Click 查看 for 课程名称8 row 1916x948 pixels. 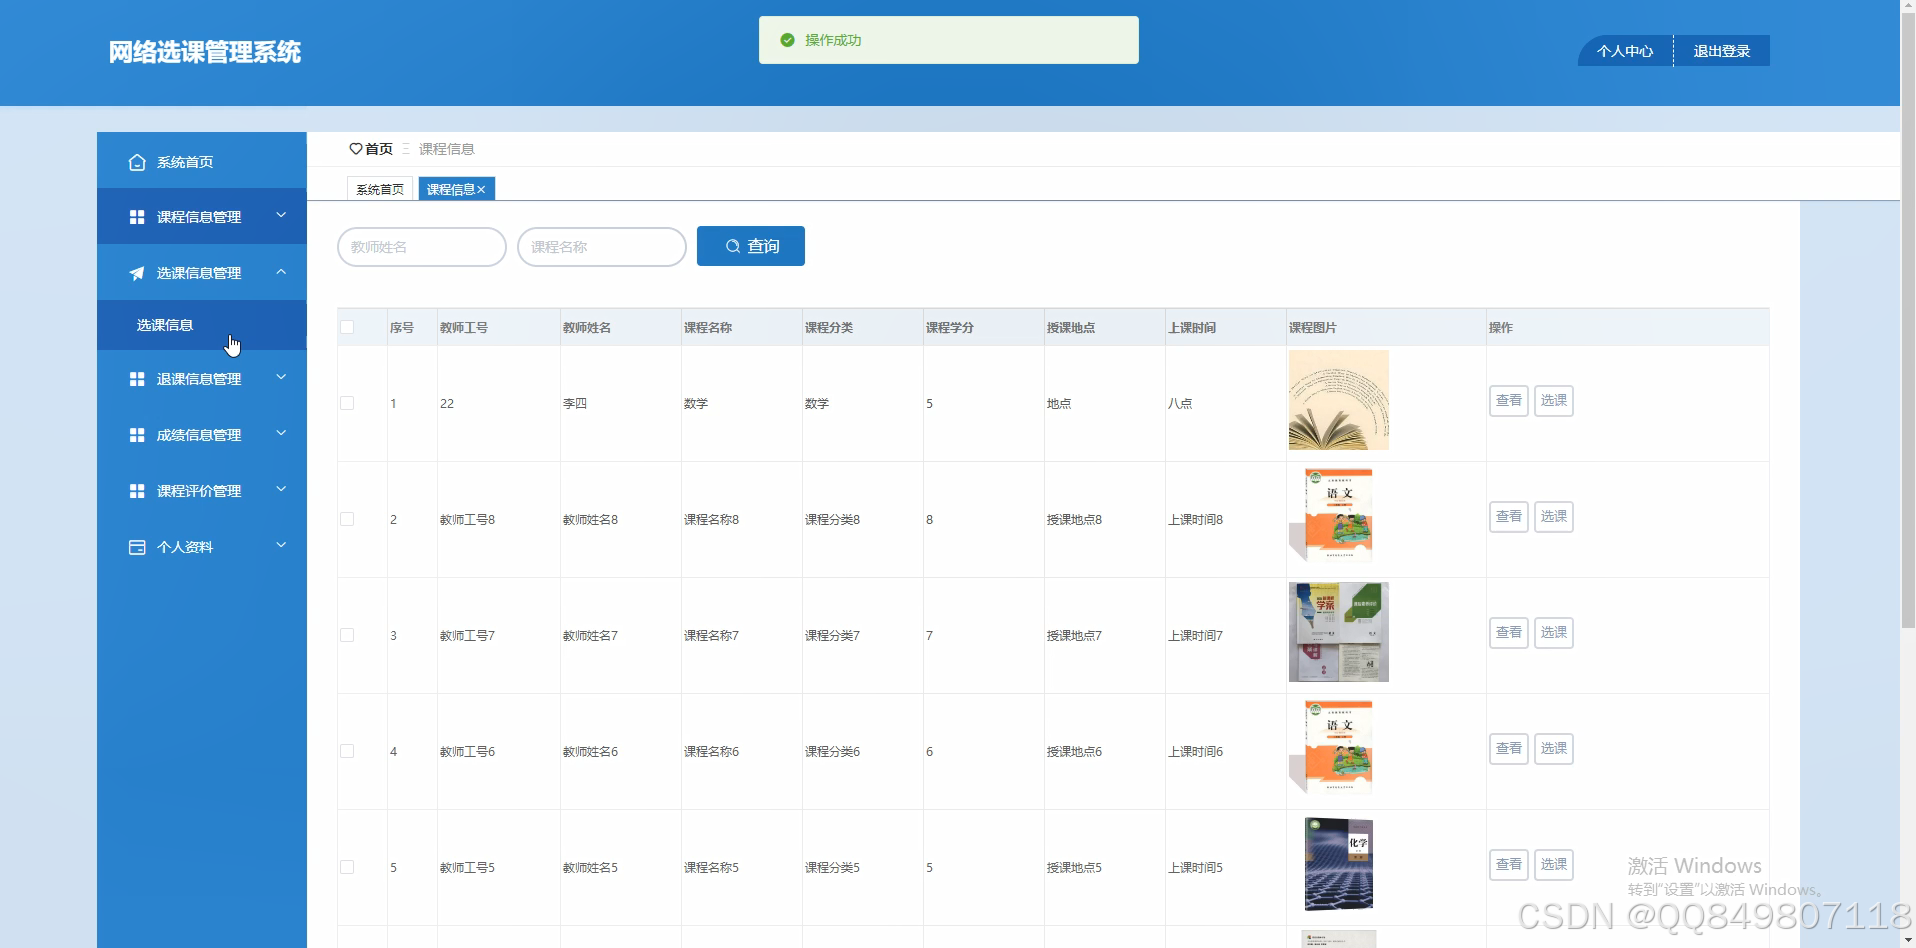tap(1509, 517)
